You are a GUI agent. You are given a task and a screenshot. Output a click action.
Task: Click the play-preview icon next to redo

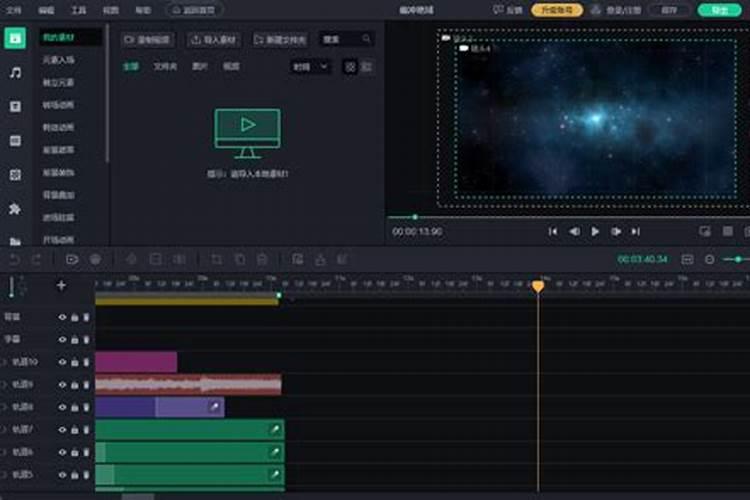72,259
